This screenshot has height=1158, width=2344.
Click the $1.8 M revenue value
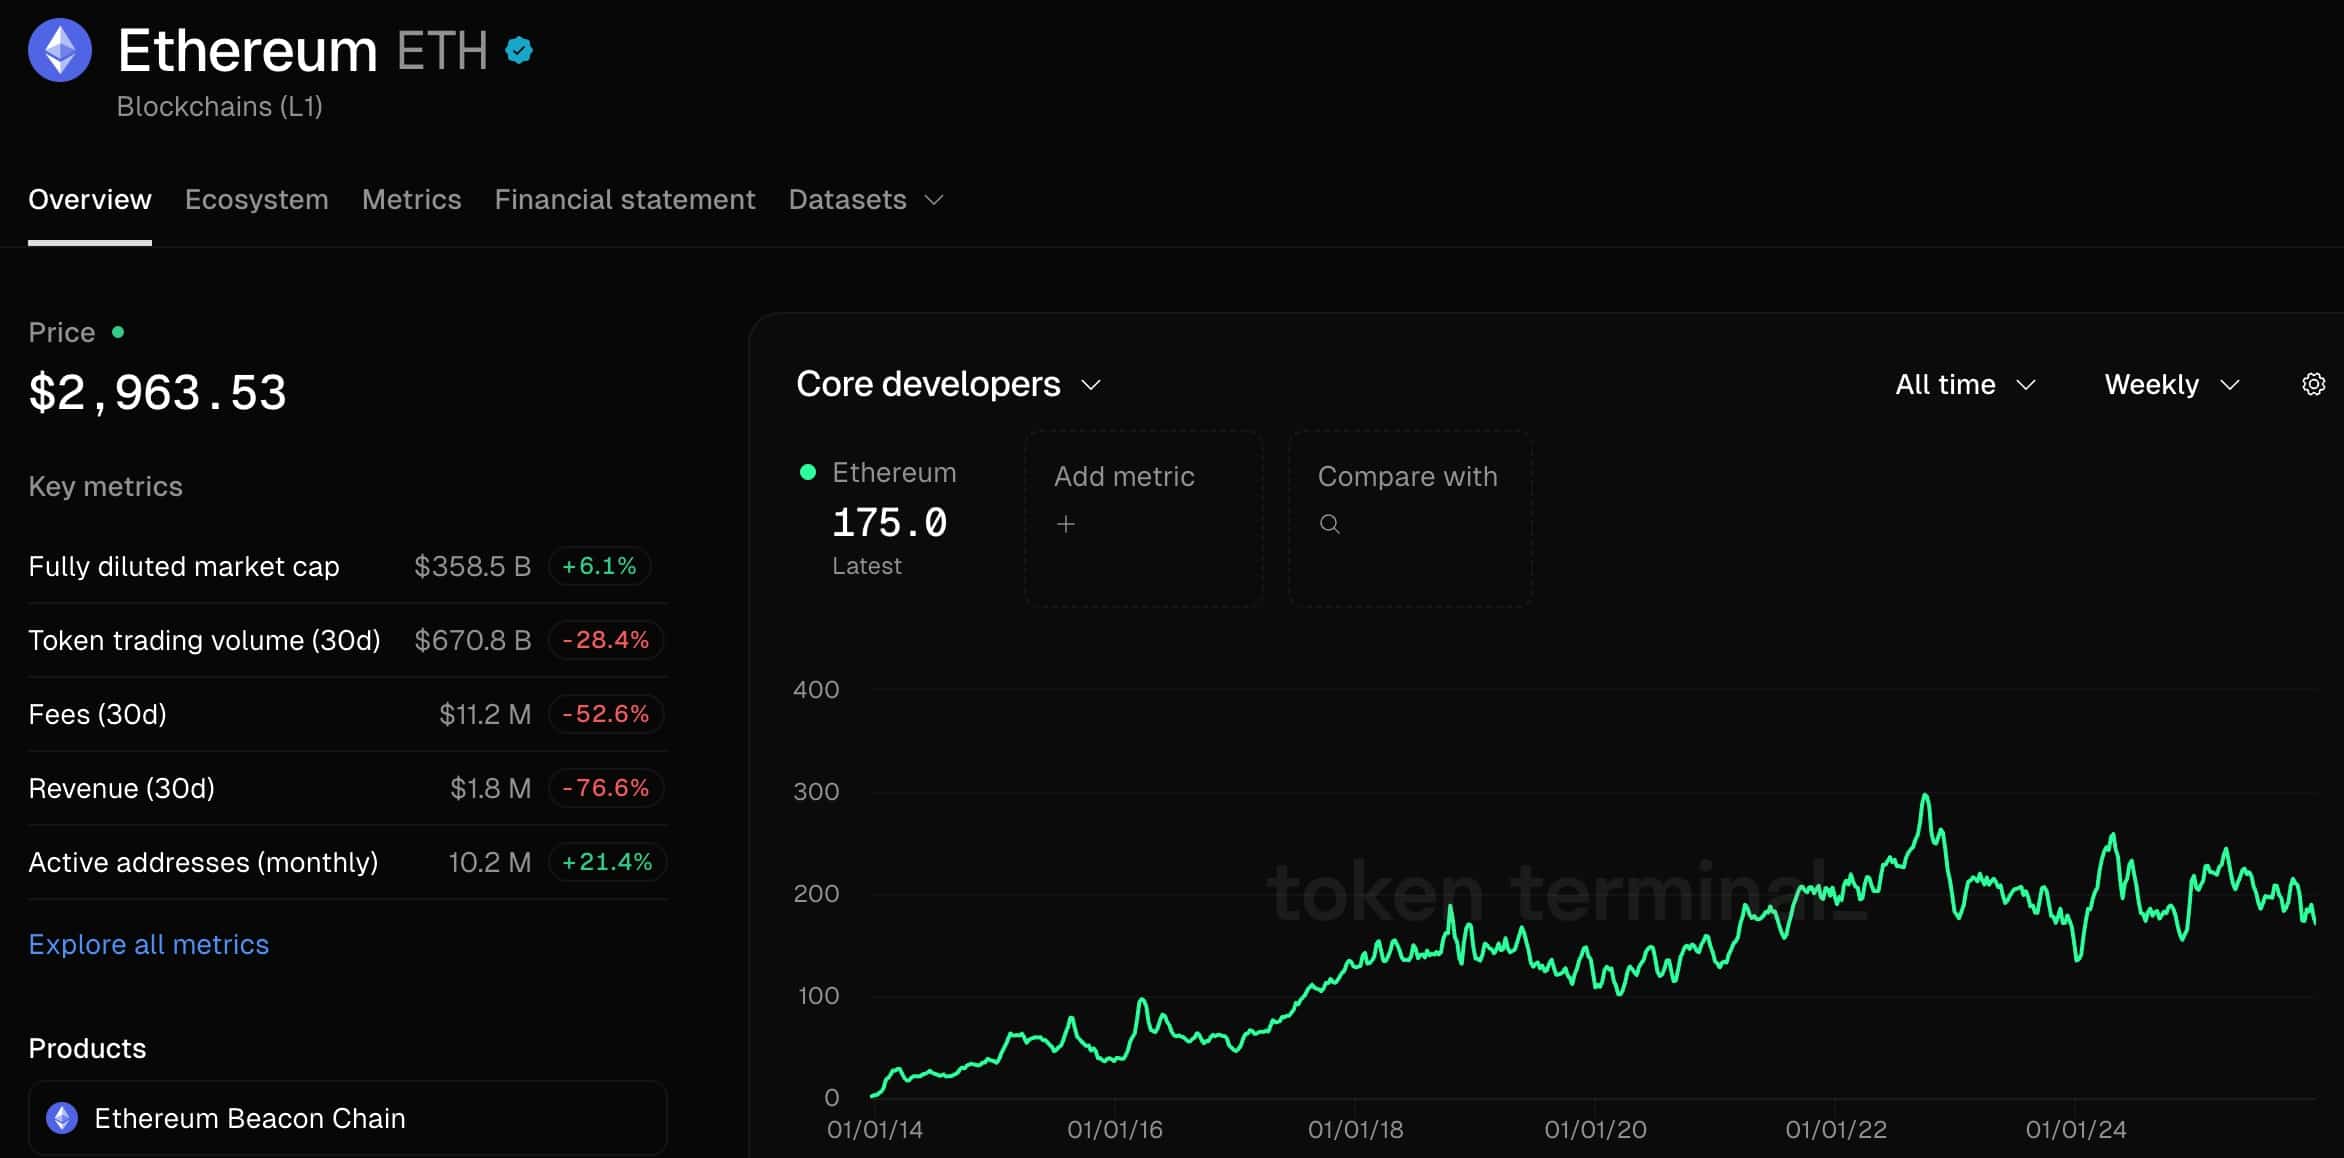tap(491, 788)
